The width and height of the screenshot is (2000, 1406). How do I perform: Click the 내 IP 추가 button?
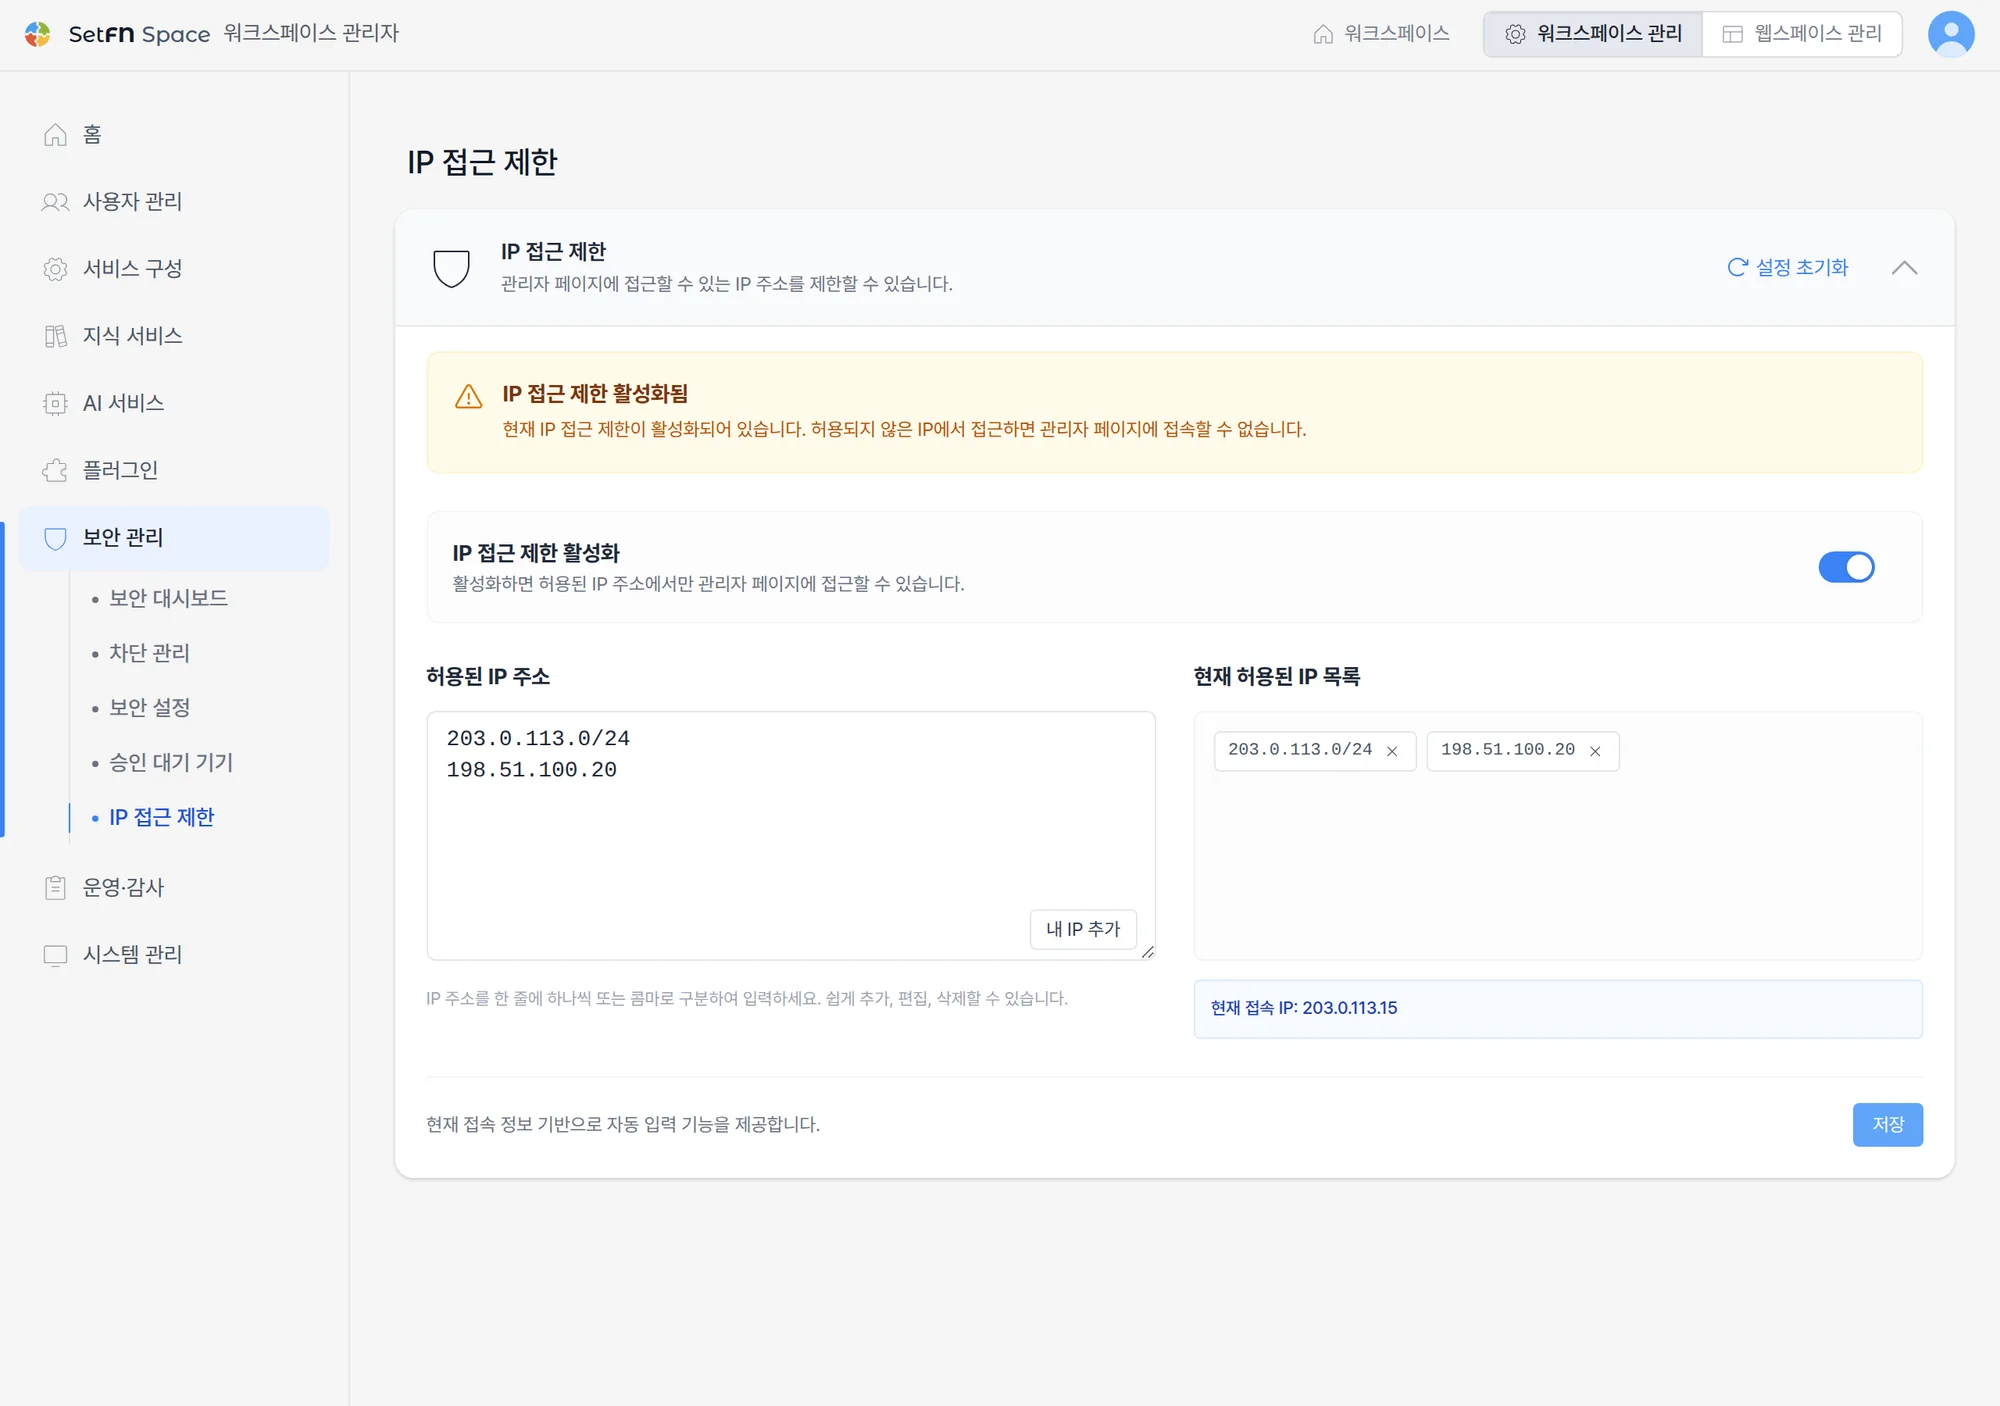(x=1083, y=929)
